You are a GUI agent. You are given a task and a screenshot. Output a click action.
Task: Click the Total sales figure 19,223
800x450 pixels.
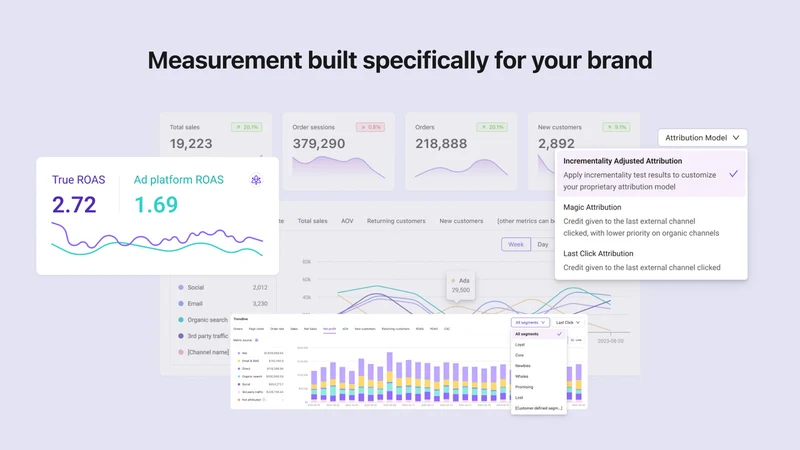point(191,144)
